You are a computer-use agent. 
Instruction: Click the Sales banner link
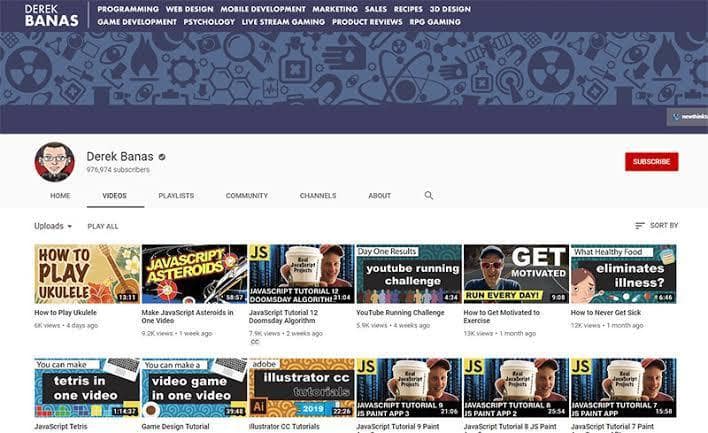(376, 9)
